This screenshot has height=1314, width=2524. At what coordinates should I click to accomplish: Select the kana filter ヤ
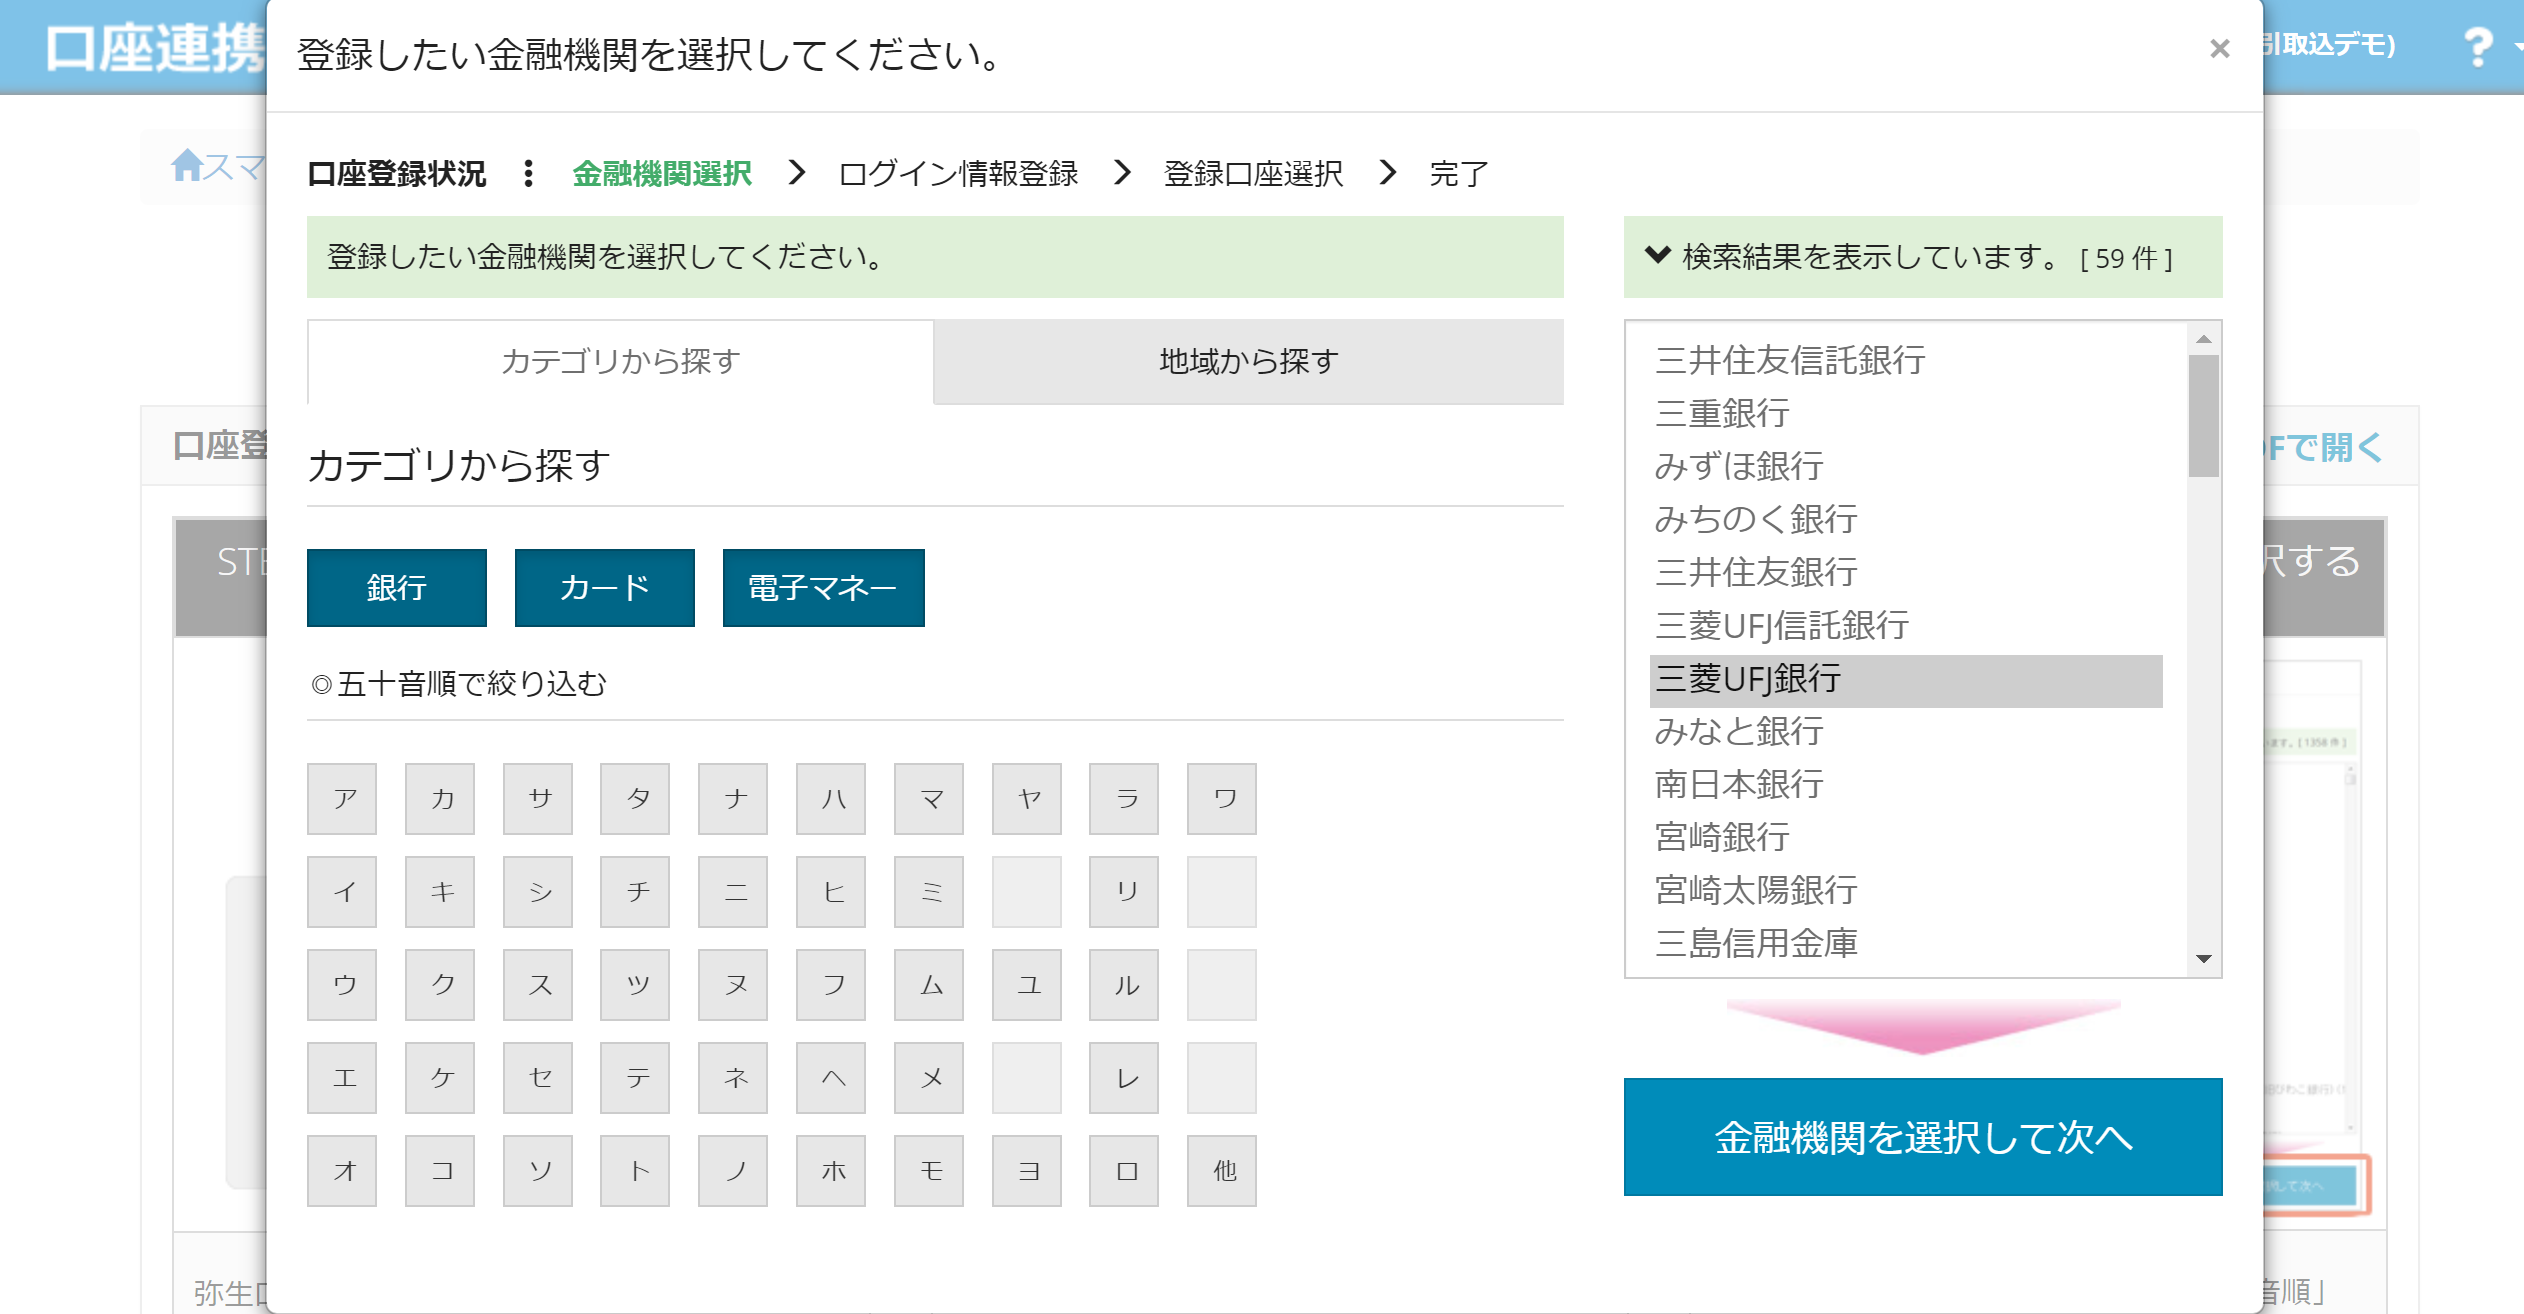(1027, 799)
